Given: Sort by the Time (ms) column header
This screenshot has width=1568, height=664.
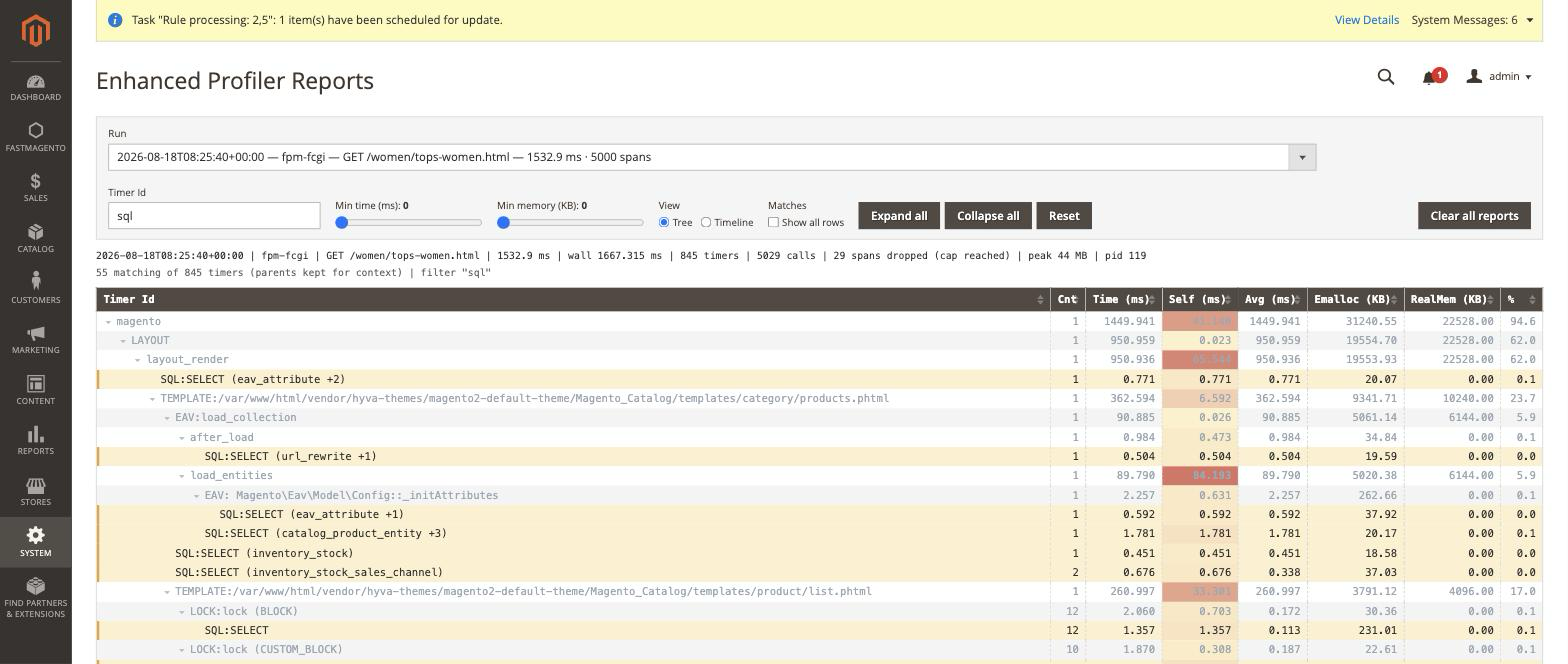Looking at the screenshot, I should pos(1124,299).
